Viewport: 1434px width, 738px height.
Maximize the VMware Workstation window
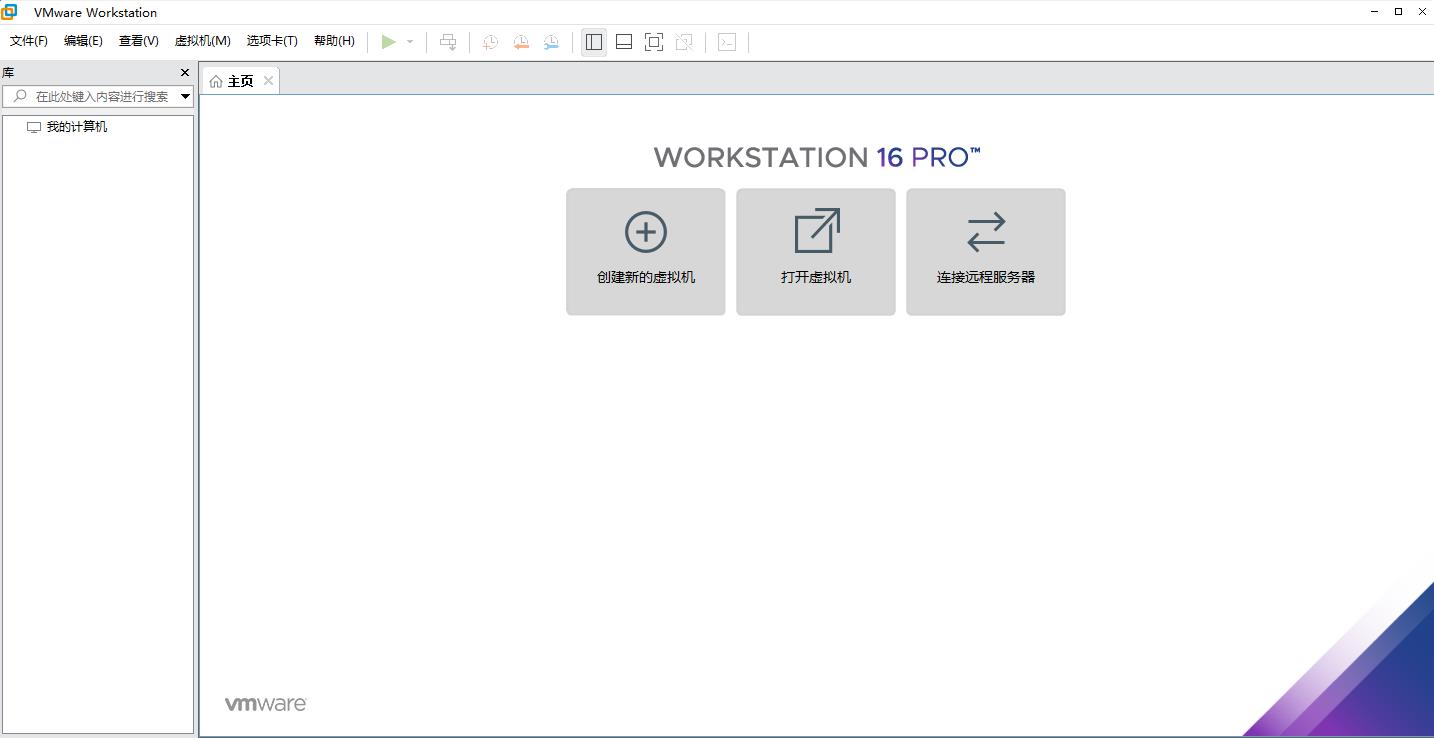(x=1399, y=11)
